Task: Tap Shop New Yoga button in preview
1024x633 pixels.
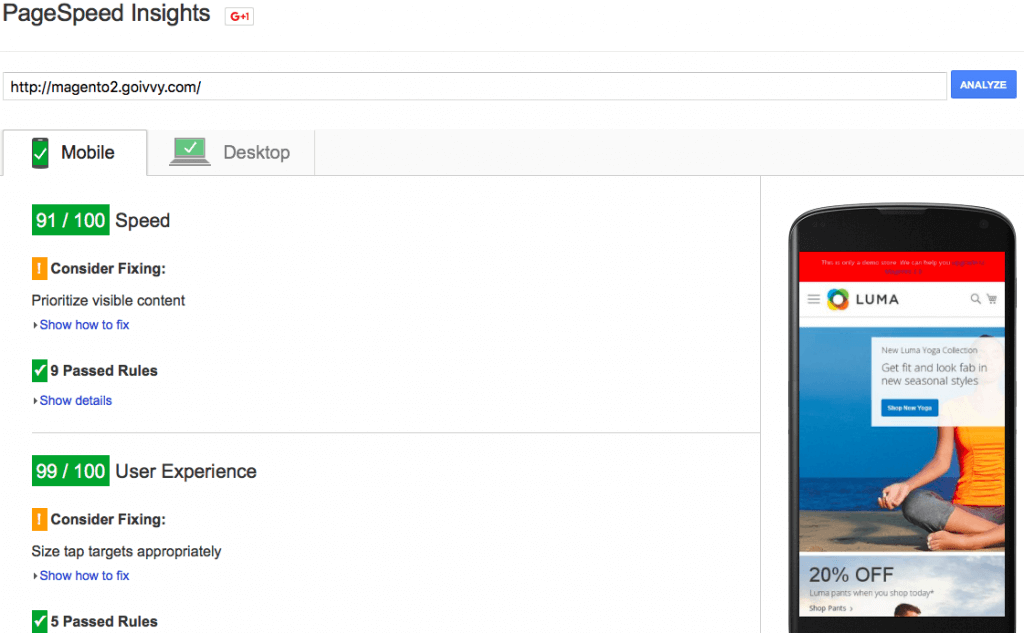Action: click(909, 408)
